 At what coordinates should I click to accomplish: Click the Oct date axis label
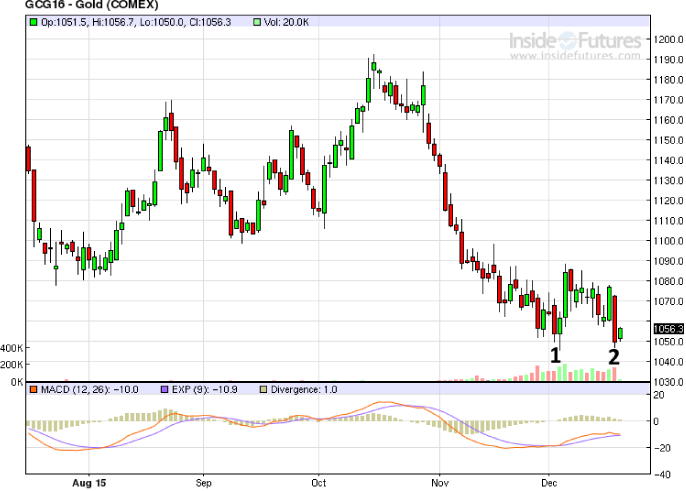(x=319, y=480)
